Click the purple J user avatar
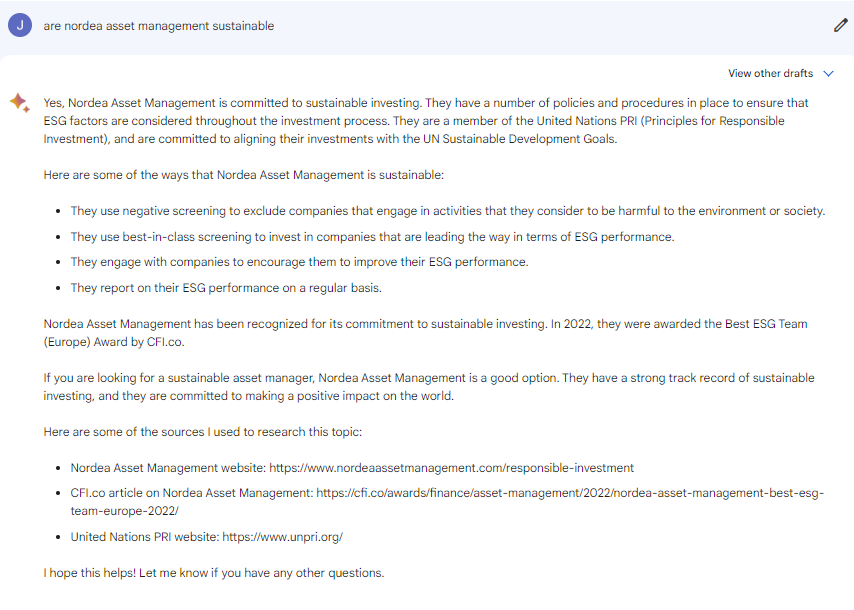Screen dimensions: 854x610 [x=20, y=26]
